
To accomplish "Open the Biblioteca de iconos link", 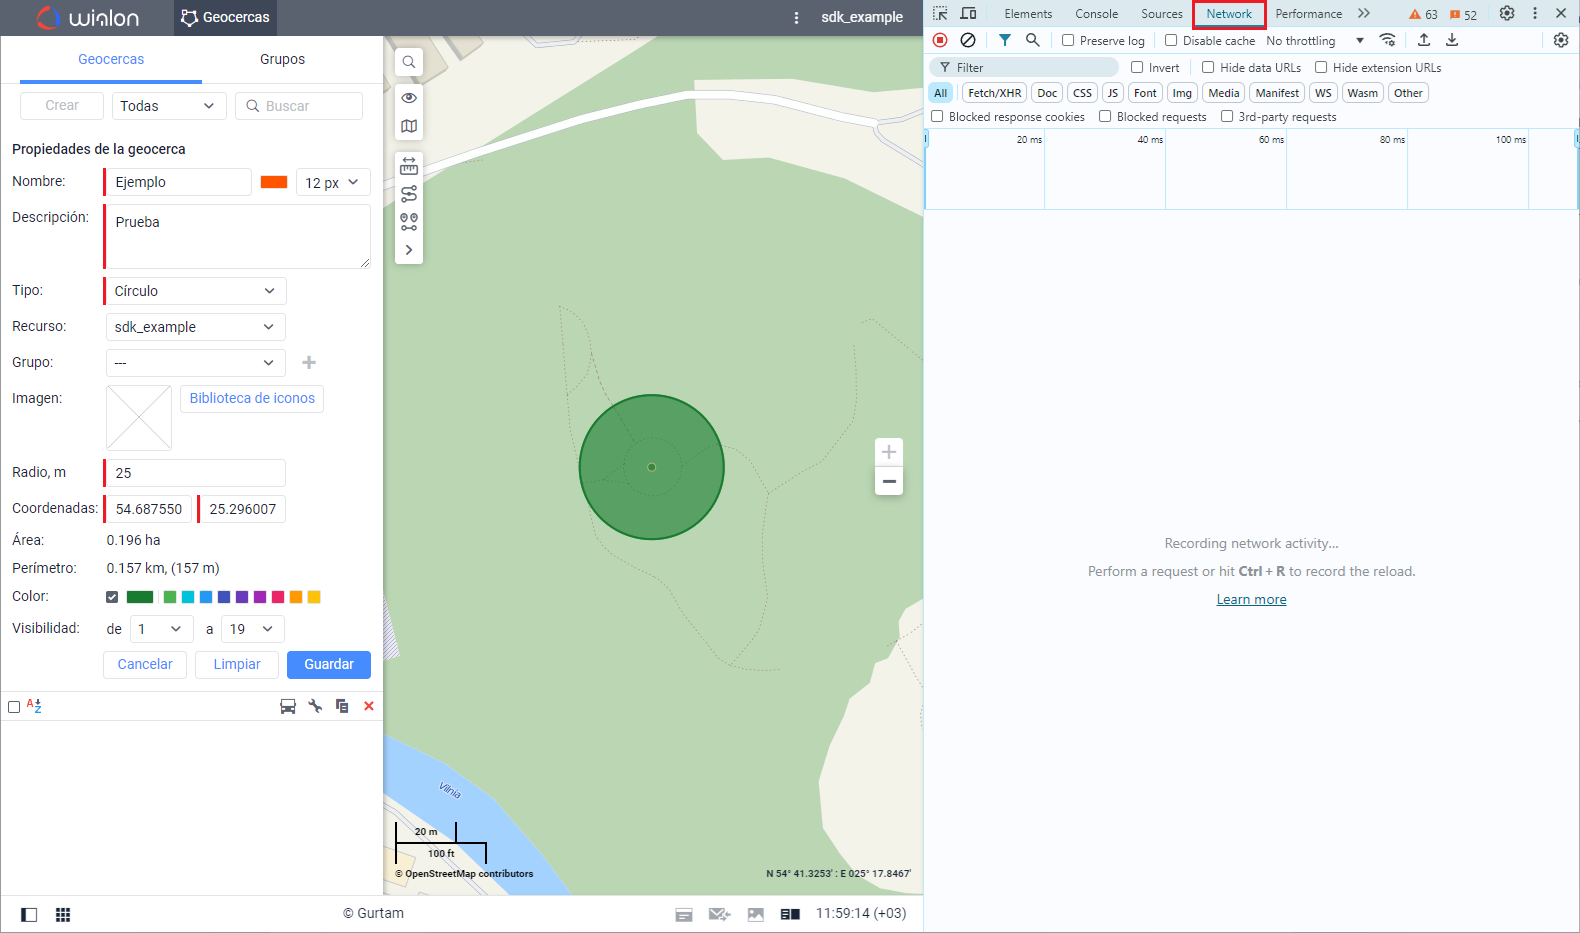I will point(252,398).
